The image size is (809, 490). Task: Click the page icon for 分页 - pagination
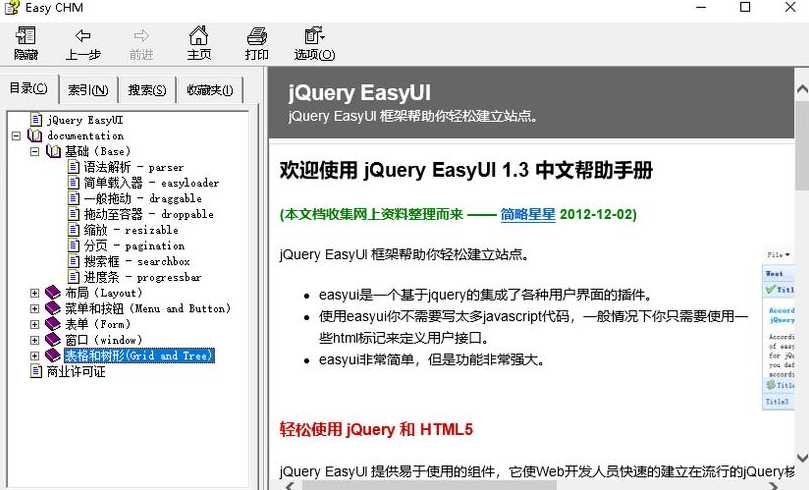coord(74,246)
